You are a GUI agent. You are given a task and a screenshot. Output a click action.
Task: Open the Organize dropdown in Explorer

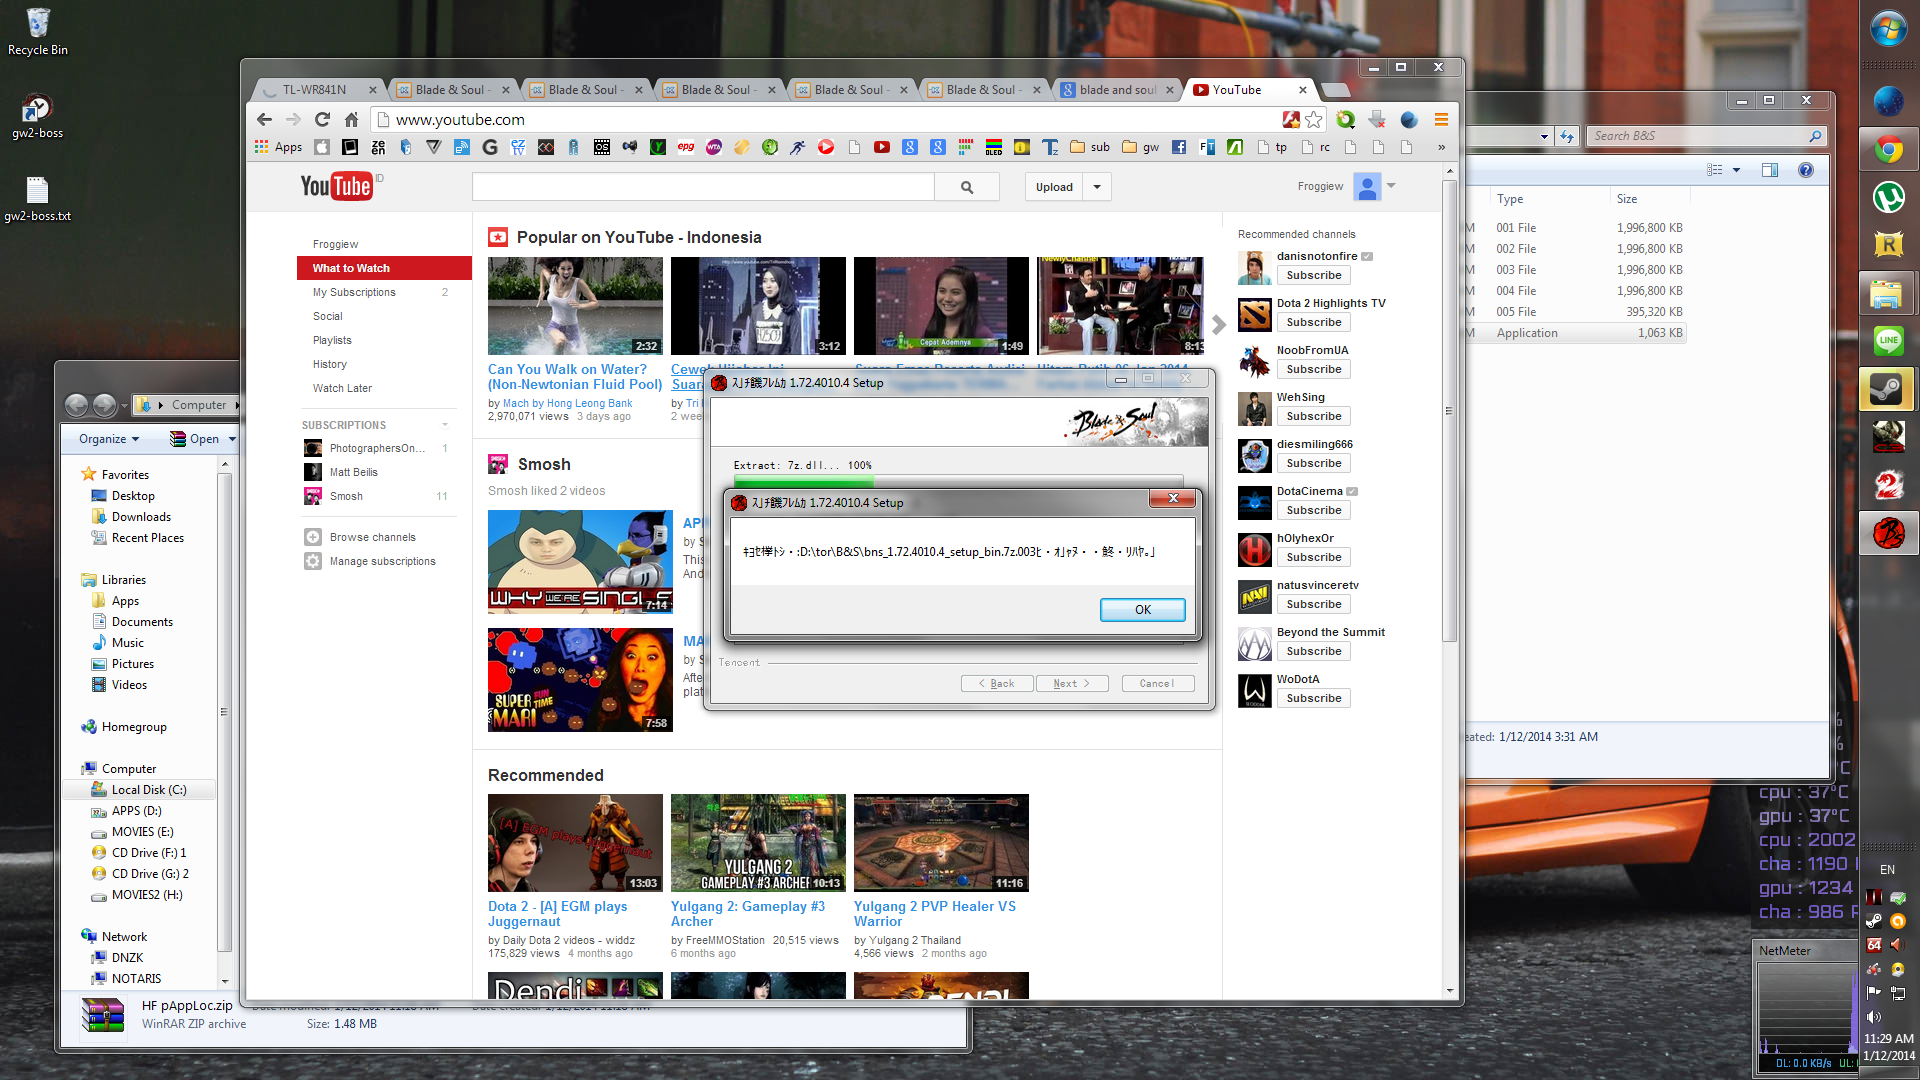(109, 439)
